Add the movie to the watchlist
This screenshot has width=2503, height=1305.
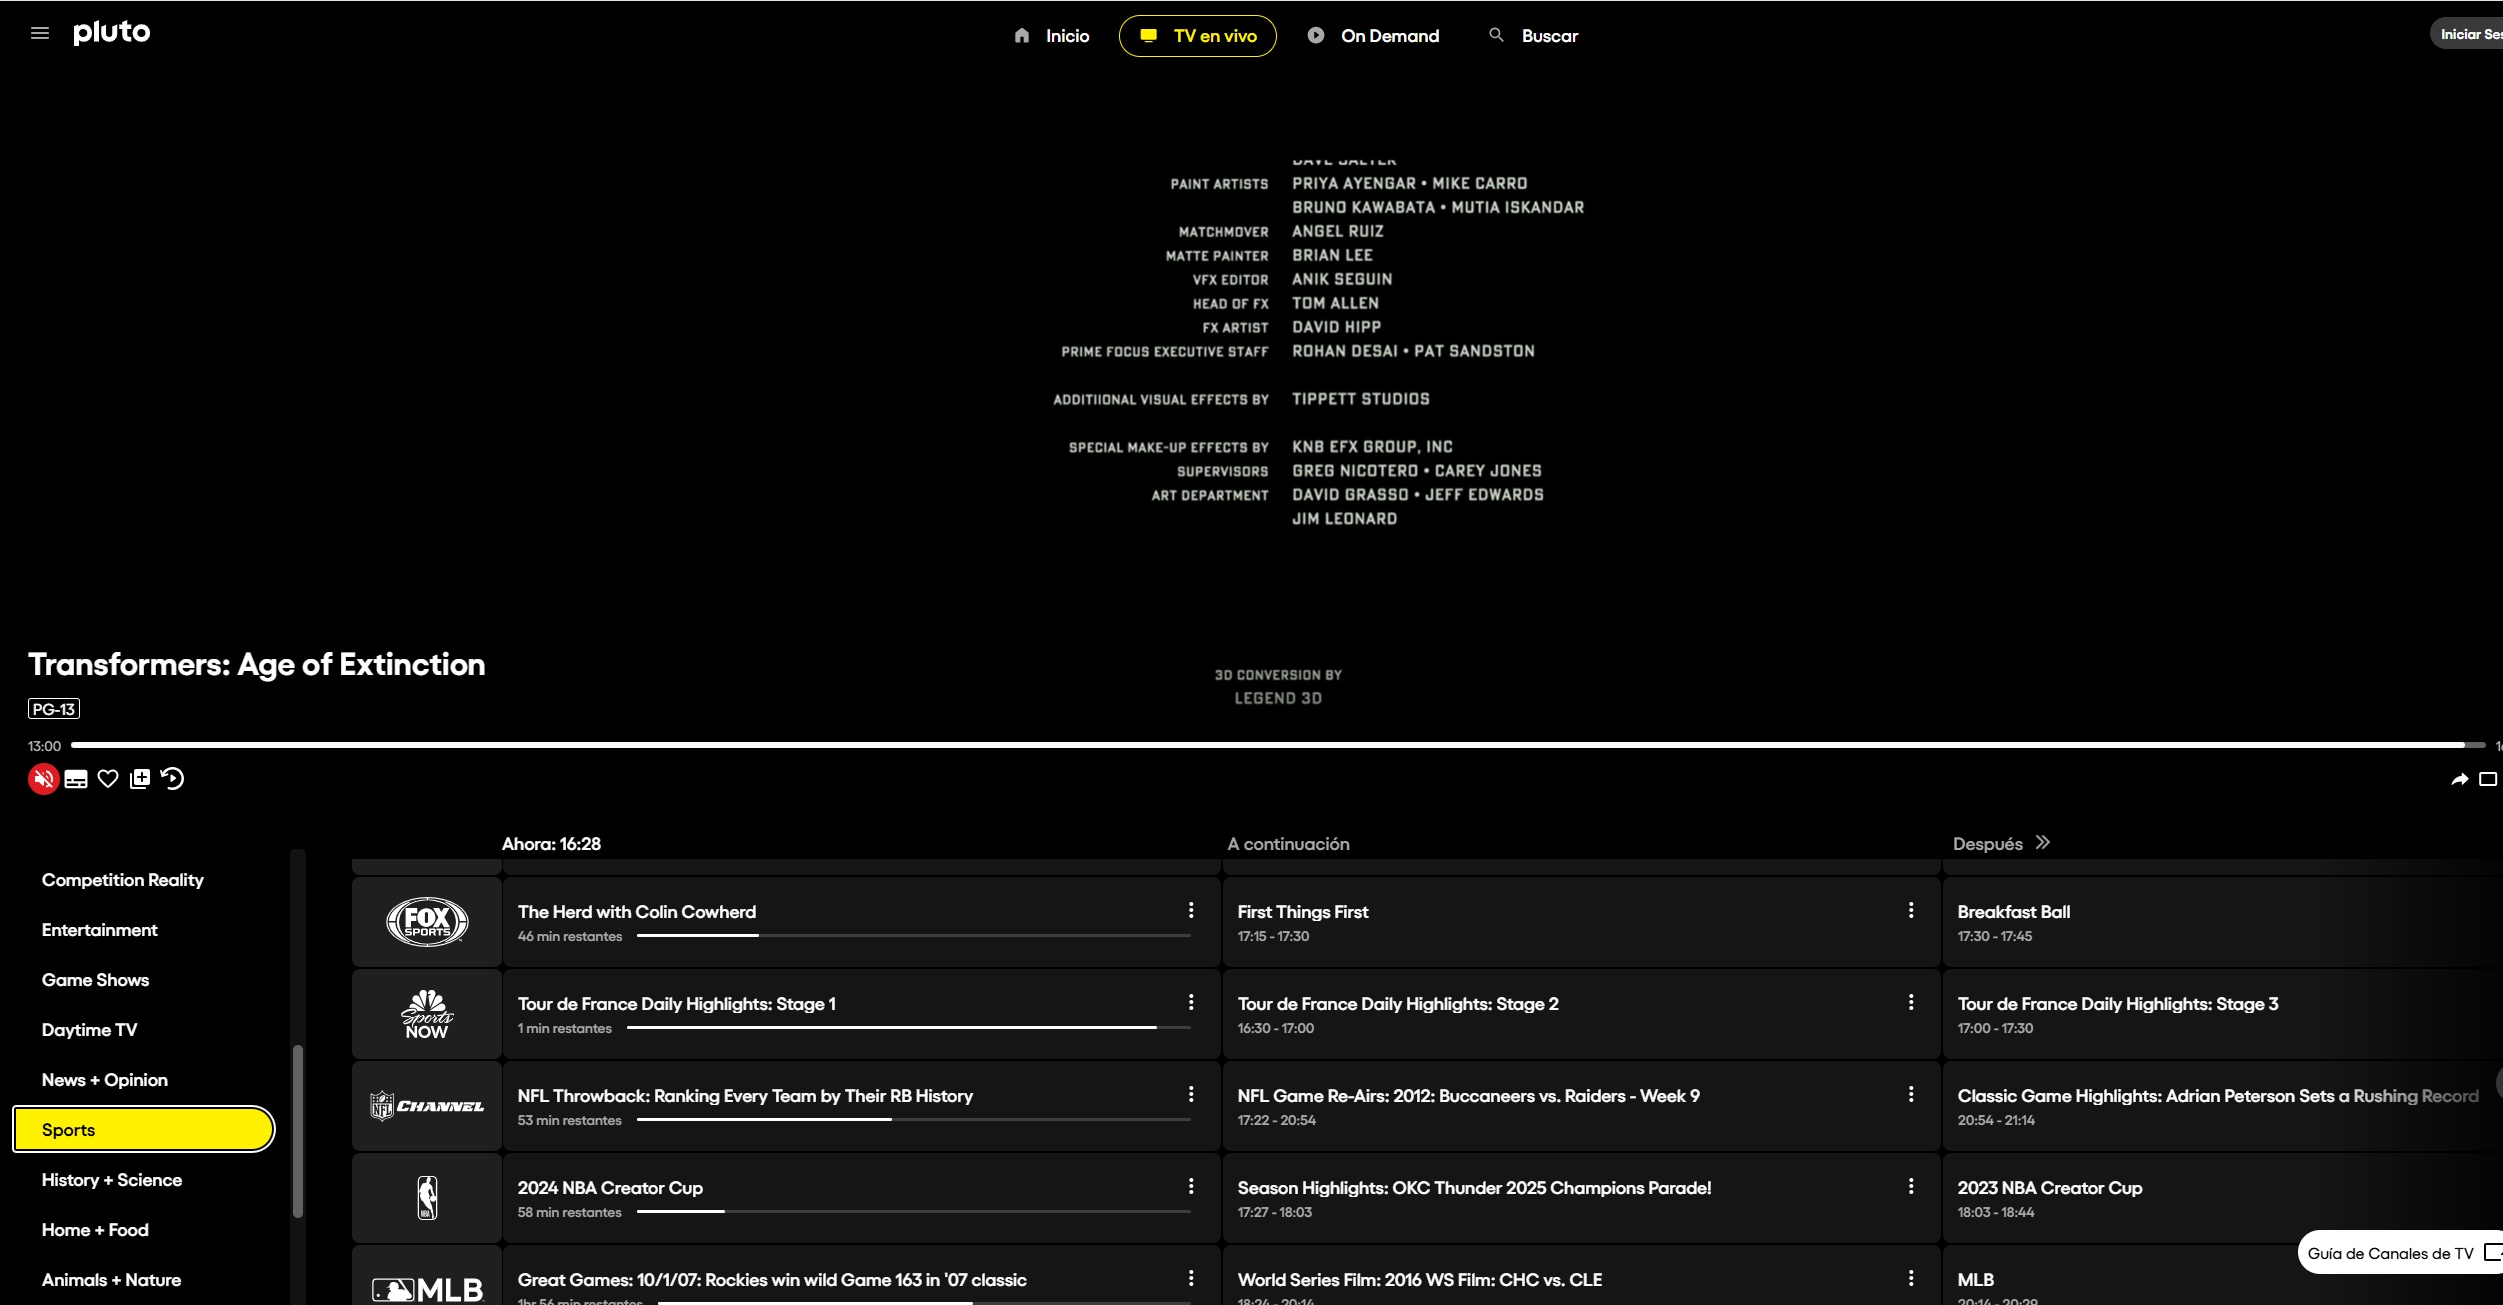[140, 779]
